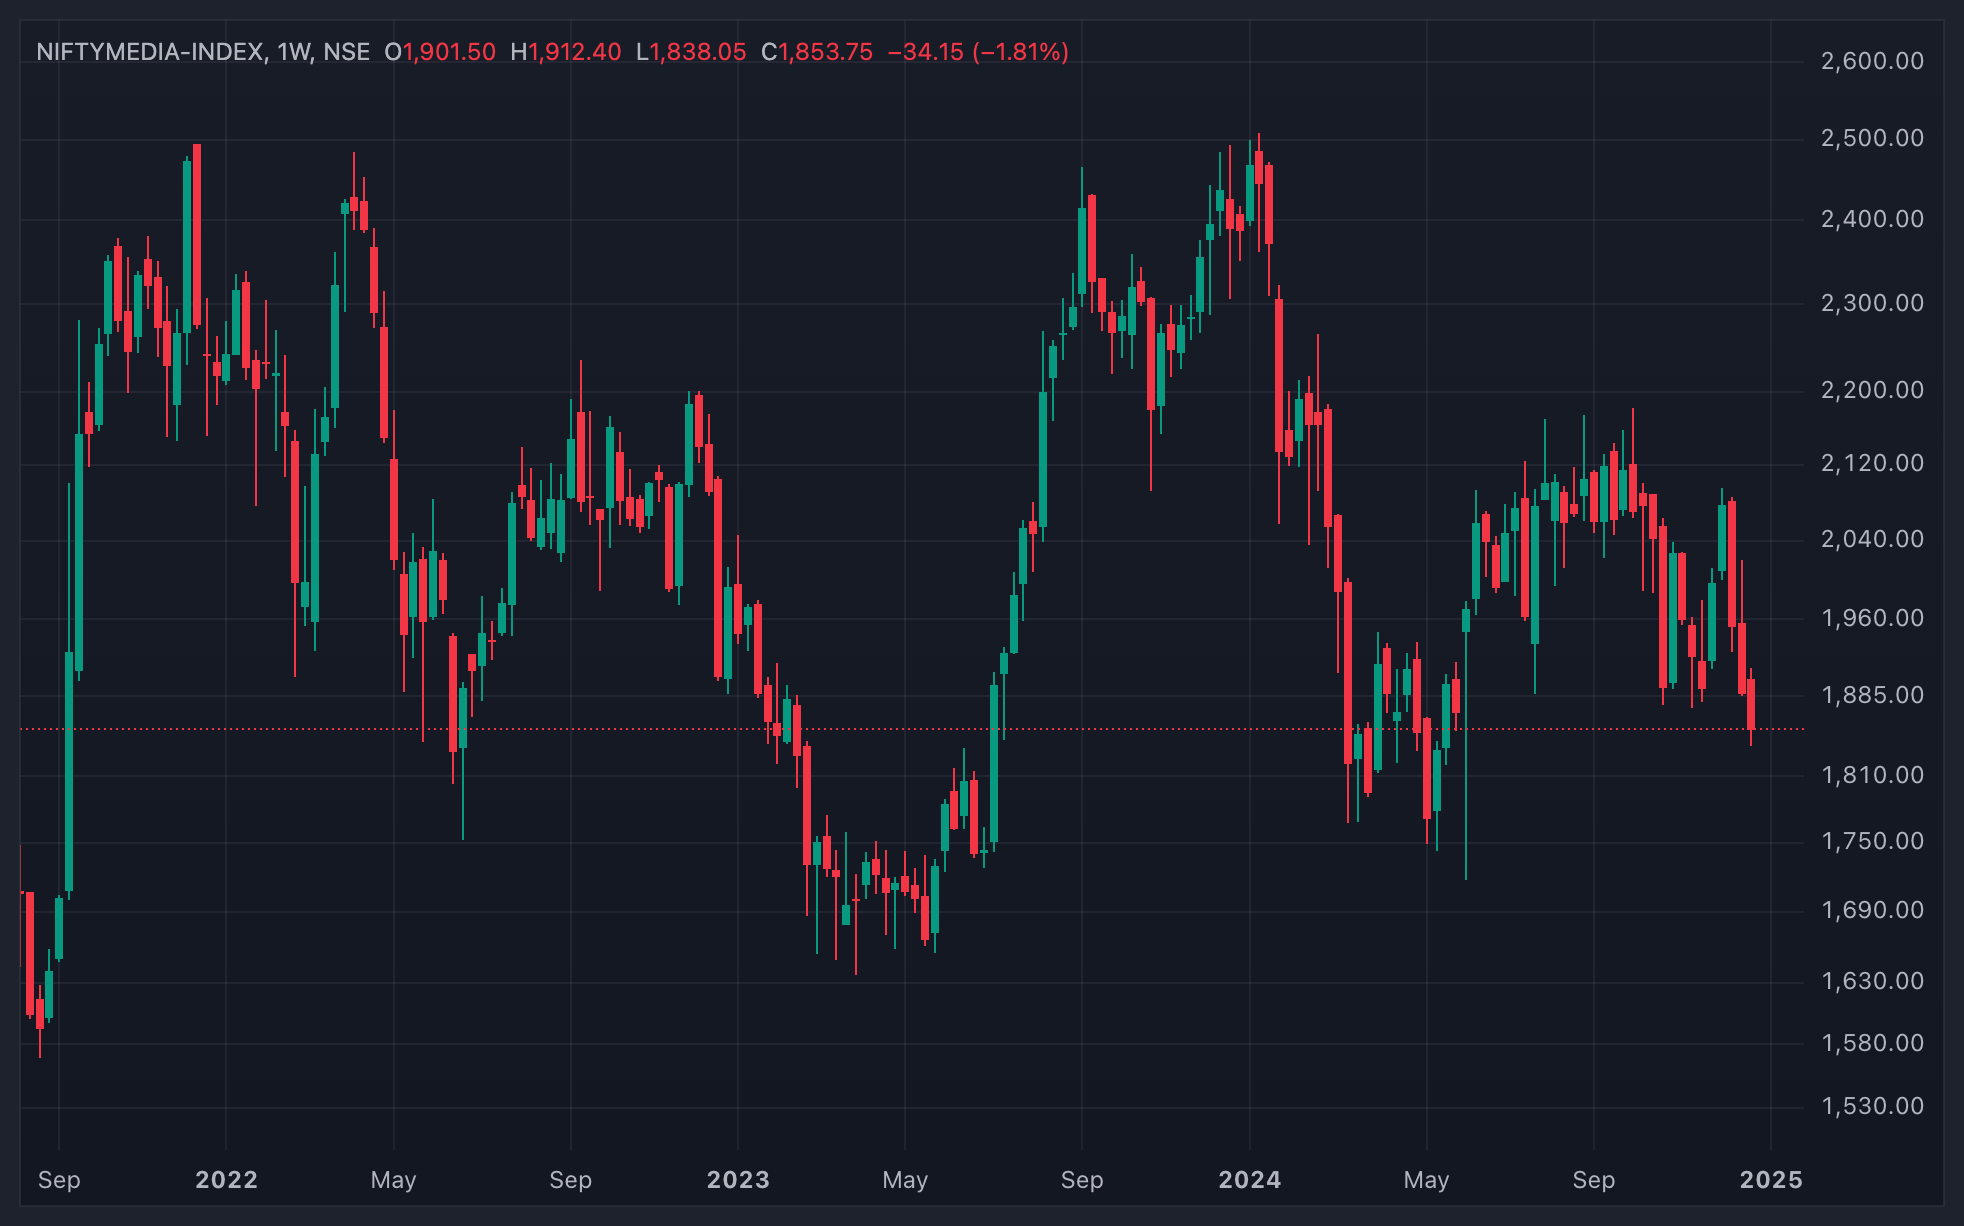Click the 2023 label on time axis
Screen dimensions: 1964x1226
[x=738, y=1180]
